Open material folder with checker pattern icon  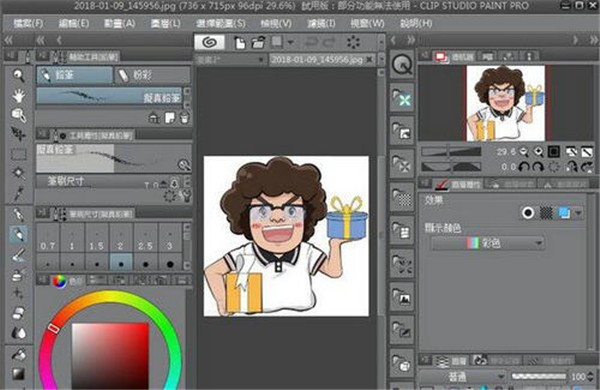(402, 197)
